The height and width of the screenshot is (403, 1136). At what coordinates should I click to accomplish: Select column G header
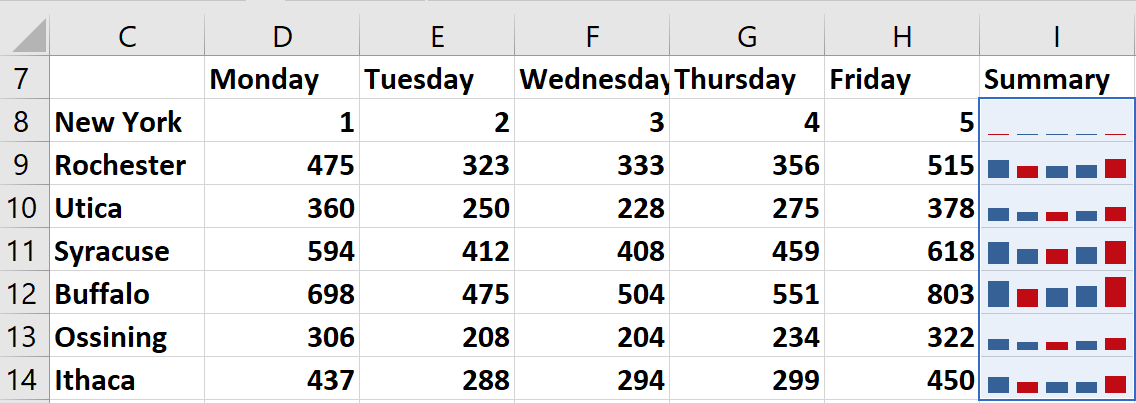747,36
